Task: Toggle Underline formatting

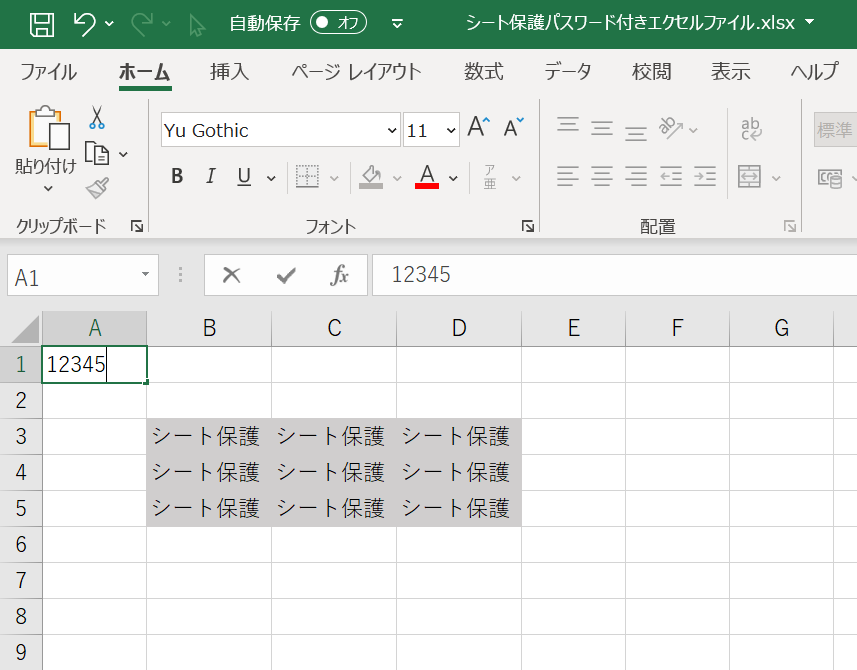Action: coord(244,177)
